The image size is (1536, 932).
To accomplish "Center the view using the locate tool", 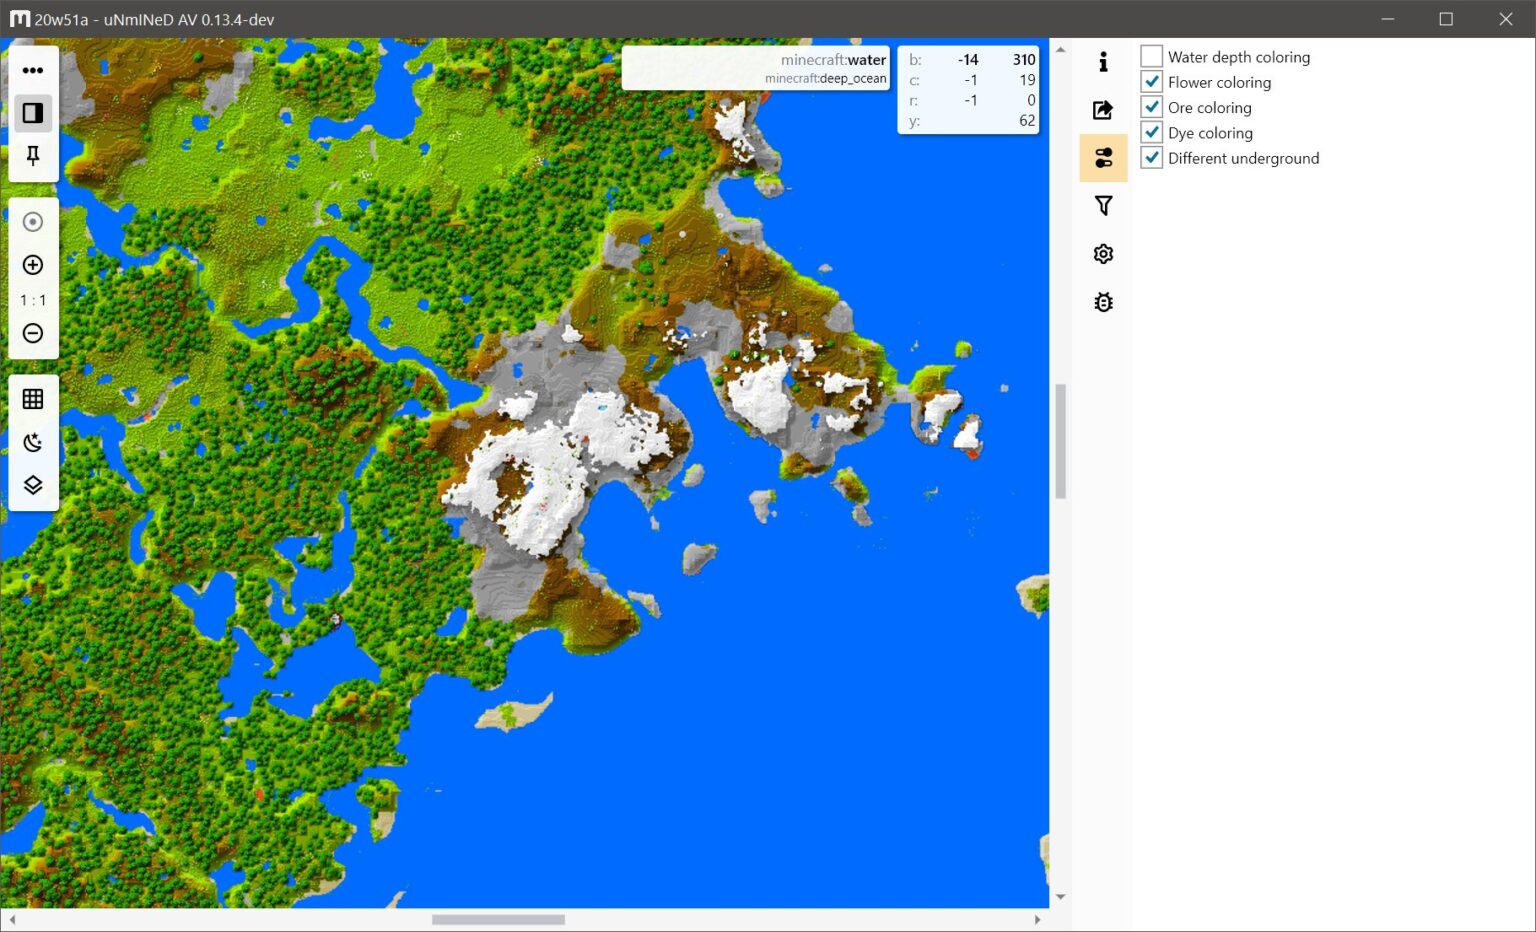I will point(33,221).
